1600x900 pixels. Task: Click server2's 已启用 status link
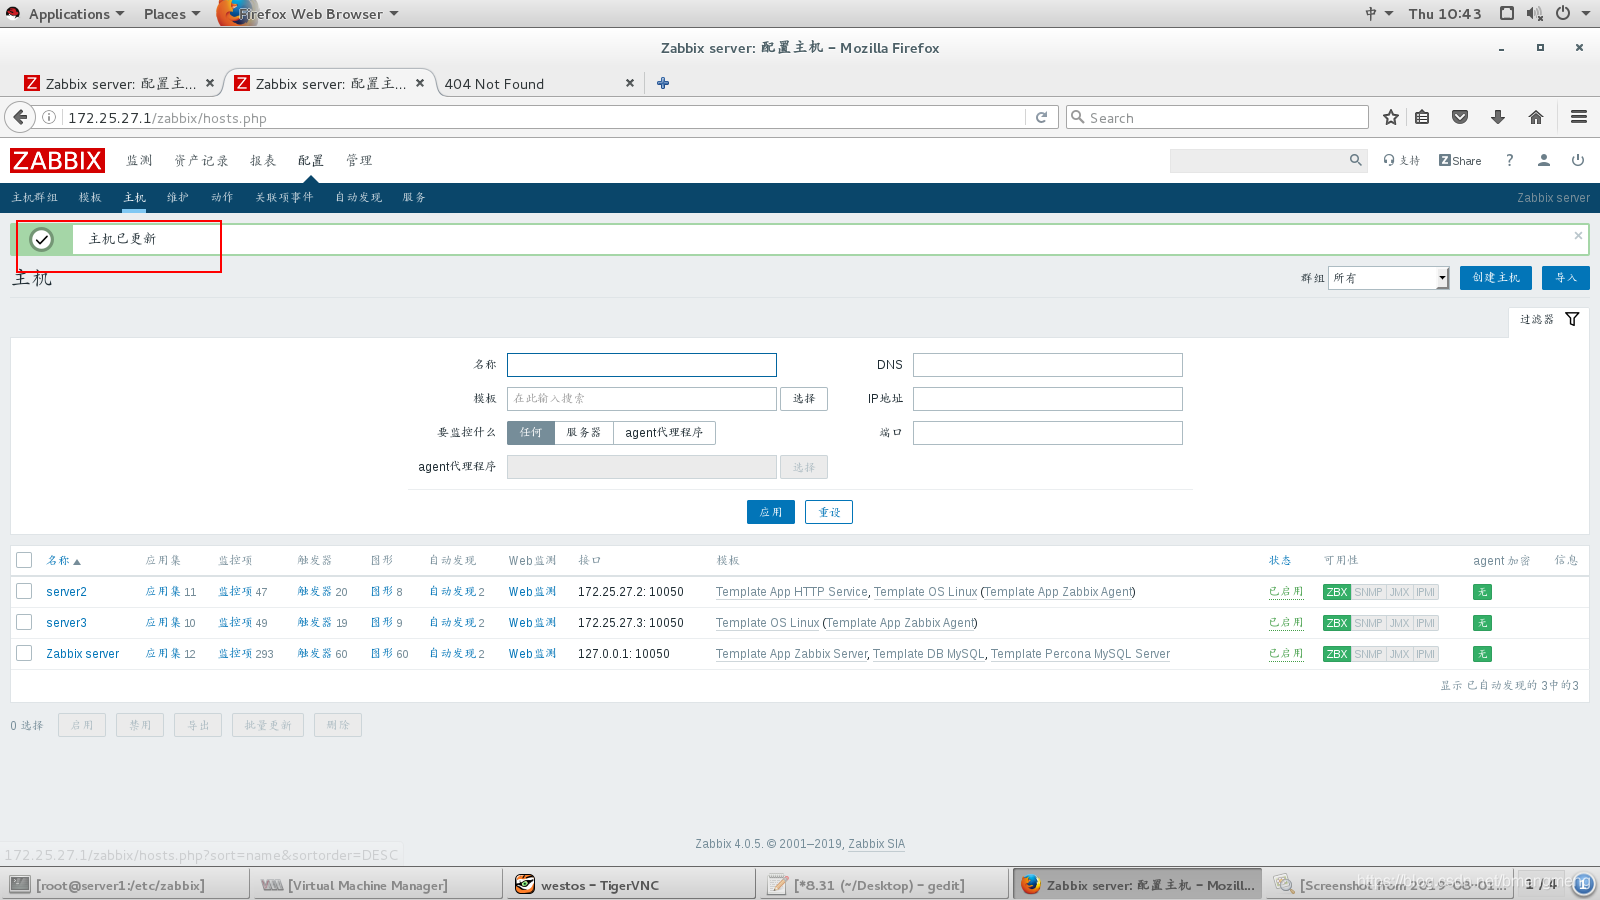pos(1286,592)
